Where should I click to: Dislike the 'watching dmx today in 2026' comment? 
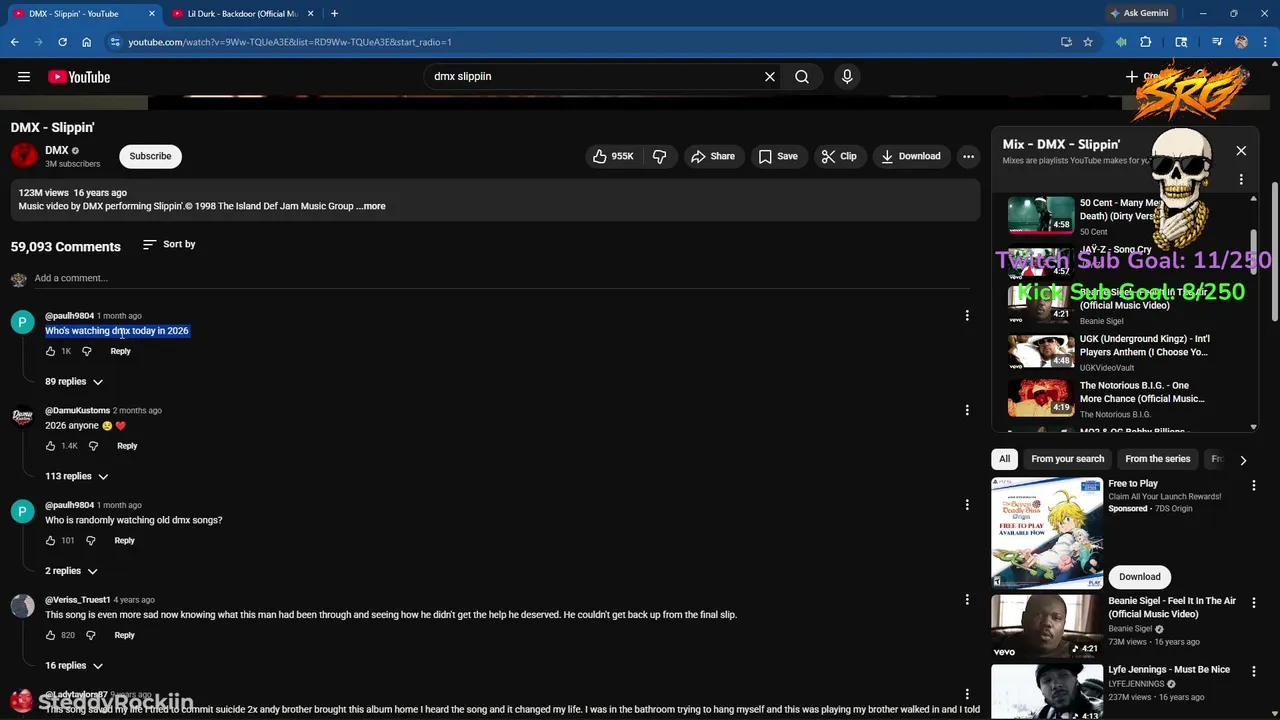pos(86,351)
